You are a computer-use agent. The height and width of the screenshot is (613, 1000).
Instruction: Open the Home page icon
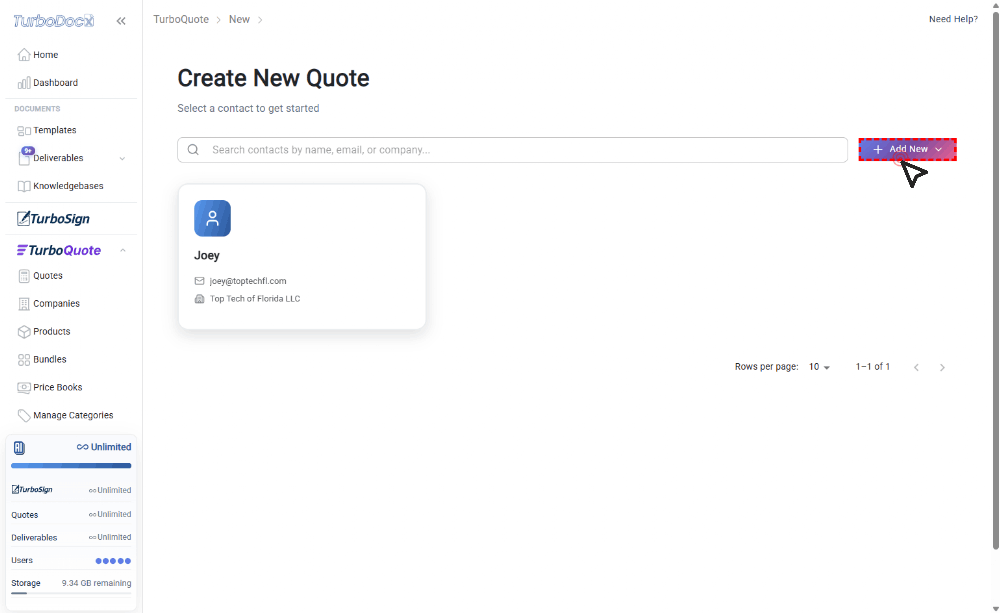[x=24, y=55]
